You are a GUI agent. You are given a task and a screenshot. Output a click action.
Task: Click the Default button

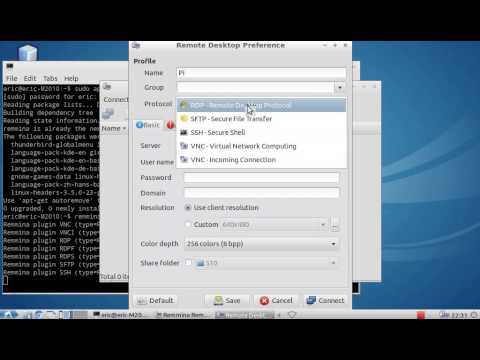pyautogui.click(x=155, y=300)
